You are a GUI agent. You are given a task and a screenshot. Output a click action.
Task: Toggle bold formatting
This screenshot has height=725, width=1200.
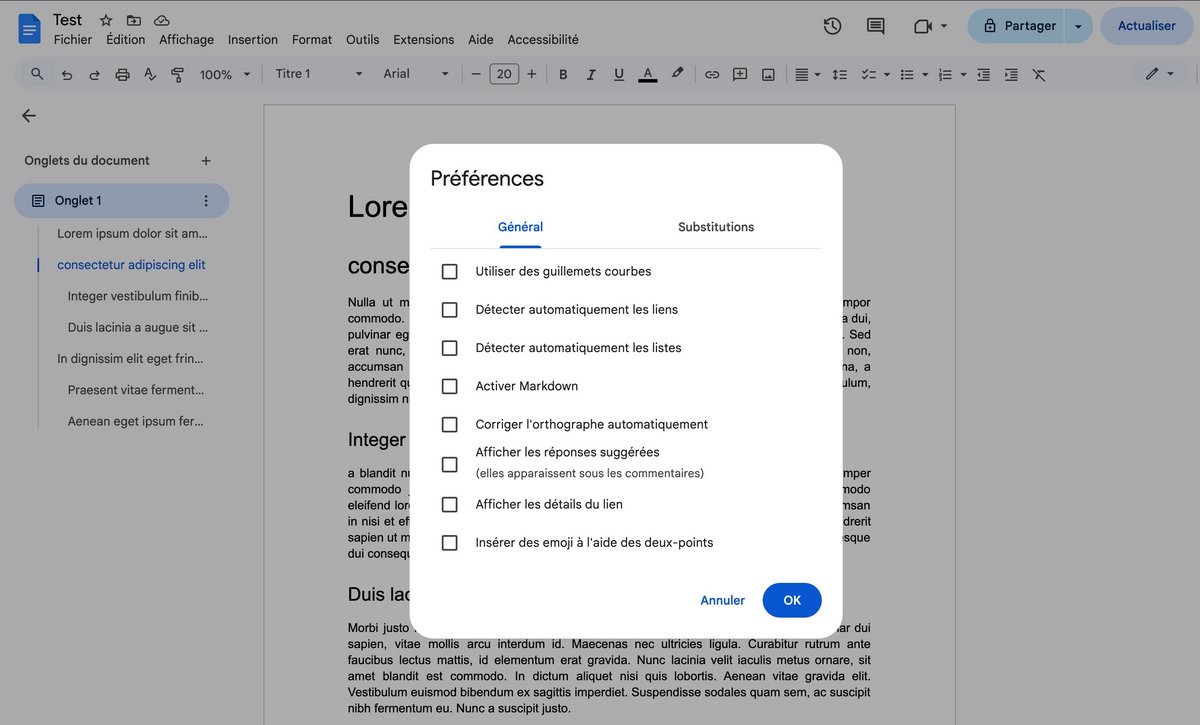[x=562, y=73]
